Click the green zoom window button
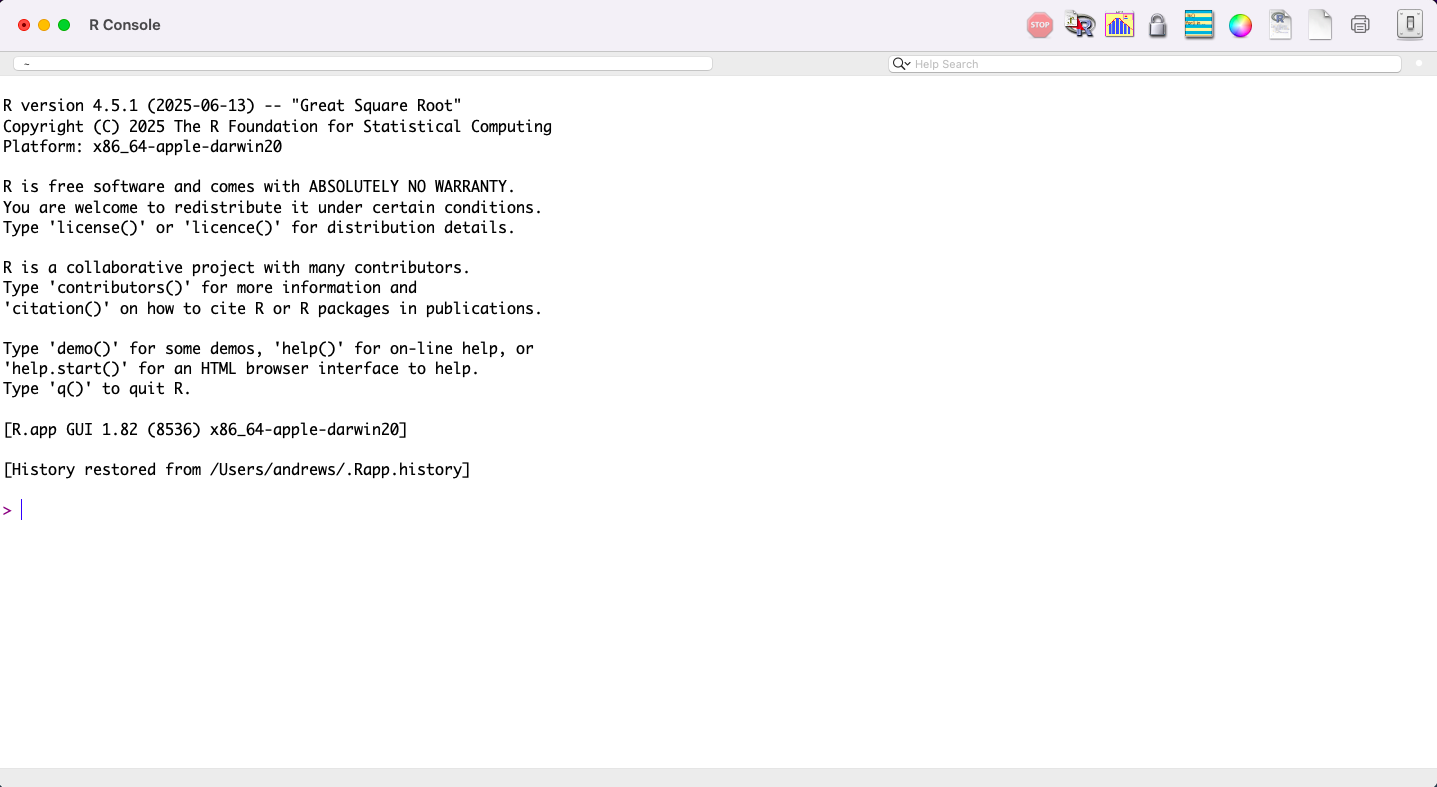The height and width of the screenshot is (787, 1437). [x=64, y=25]
